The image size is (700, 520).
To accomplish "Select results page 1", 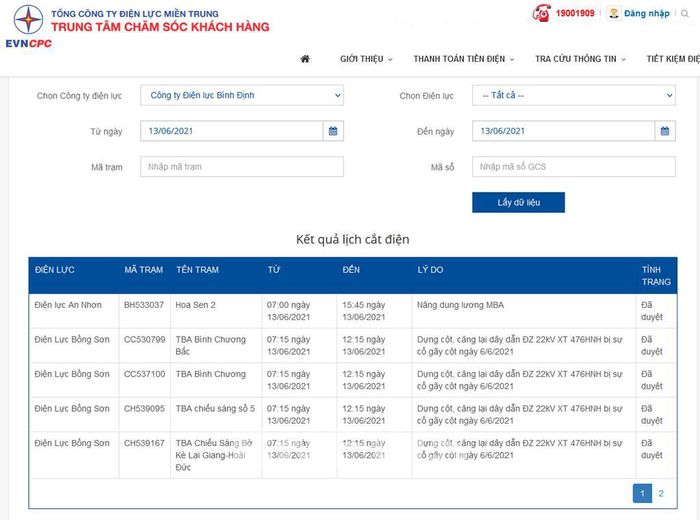I will click(x=641, y=493).
